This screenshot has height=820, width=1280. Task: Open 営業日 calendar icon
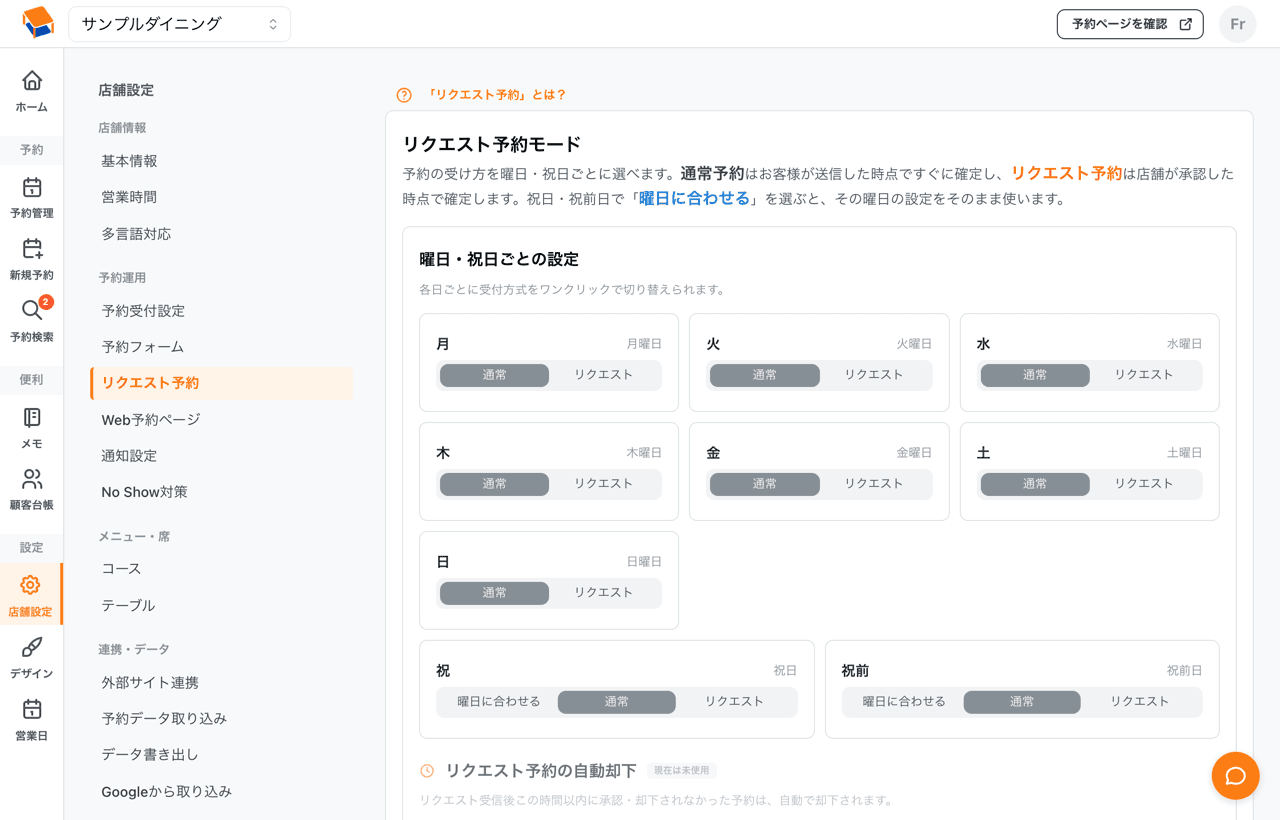32,709
